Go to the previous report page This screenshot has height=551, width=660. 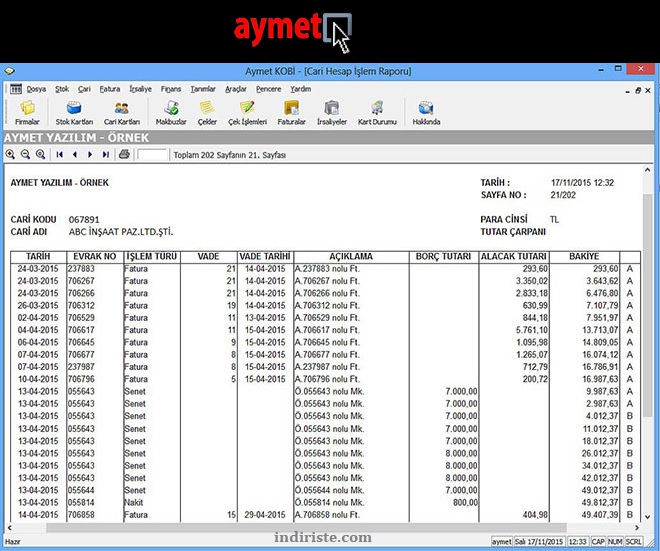click(75, 154)
